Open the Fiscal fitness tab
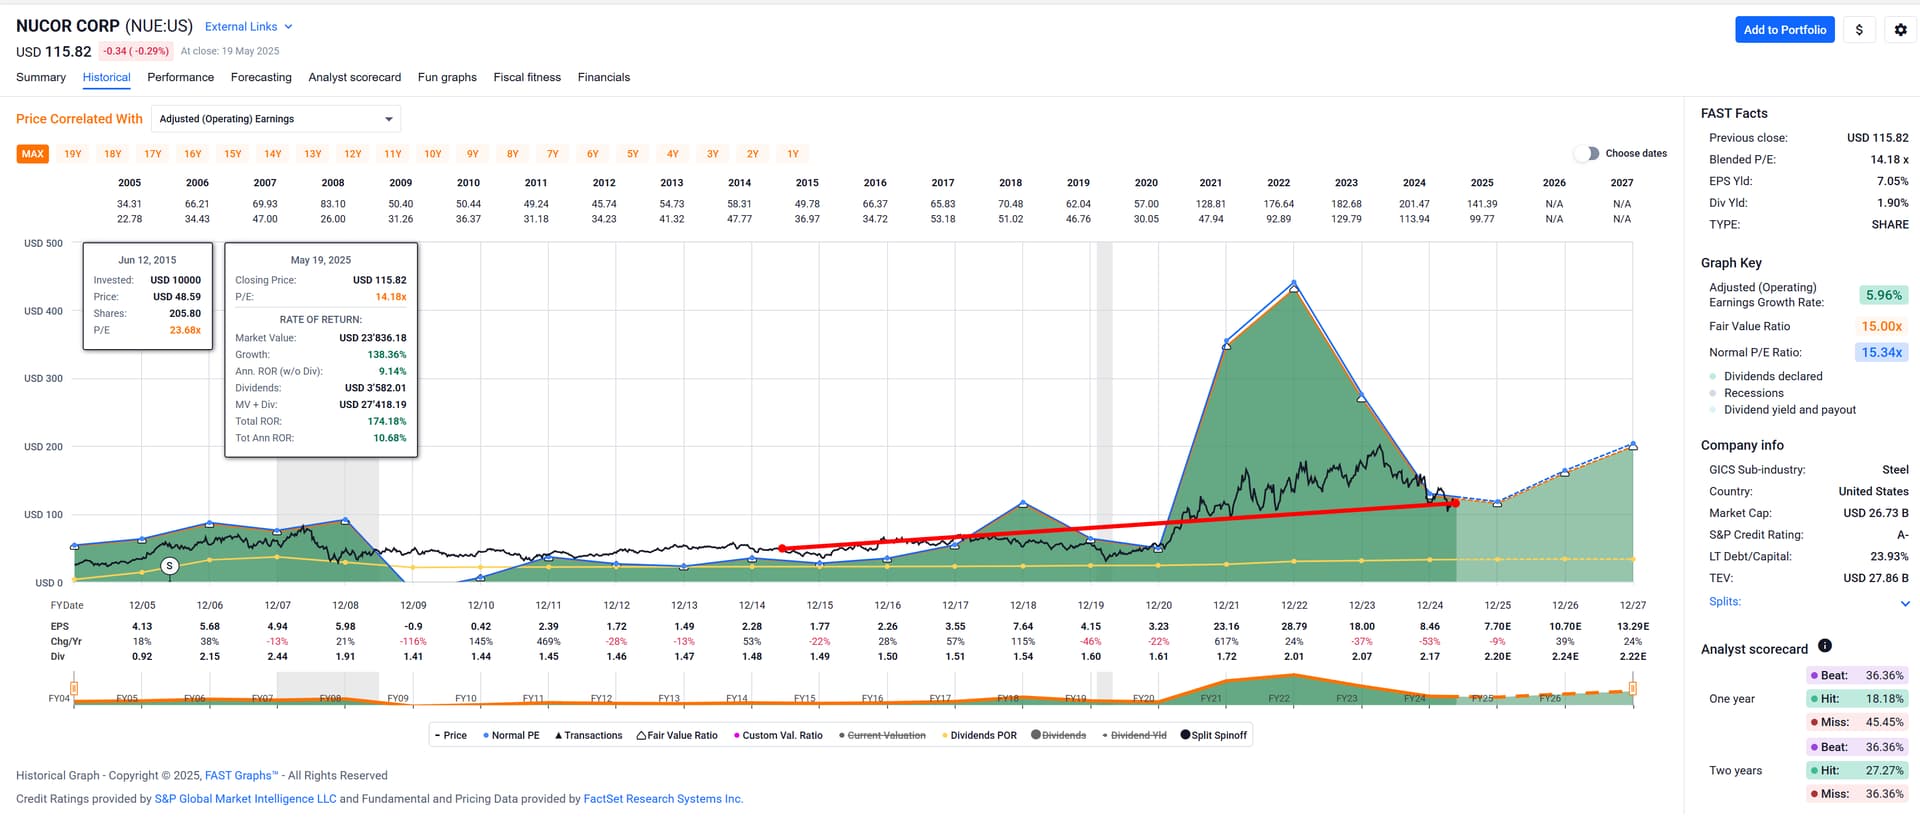Screen dimensions: 1920x820 click(x=527, y=77)
